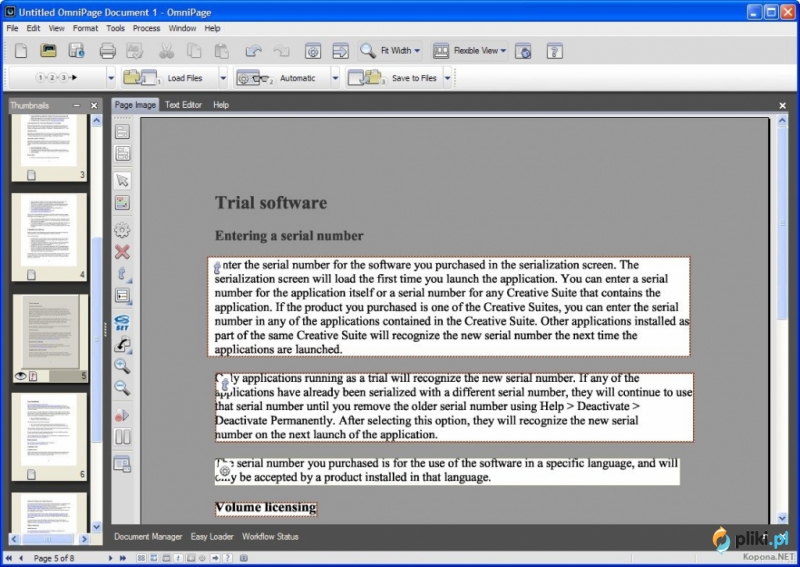The height and width of the screenshot is (567, 800).
Task: Click the Redo arrow icon
Action: tap(281, 51)
